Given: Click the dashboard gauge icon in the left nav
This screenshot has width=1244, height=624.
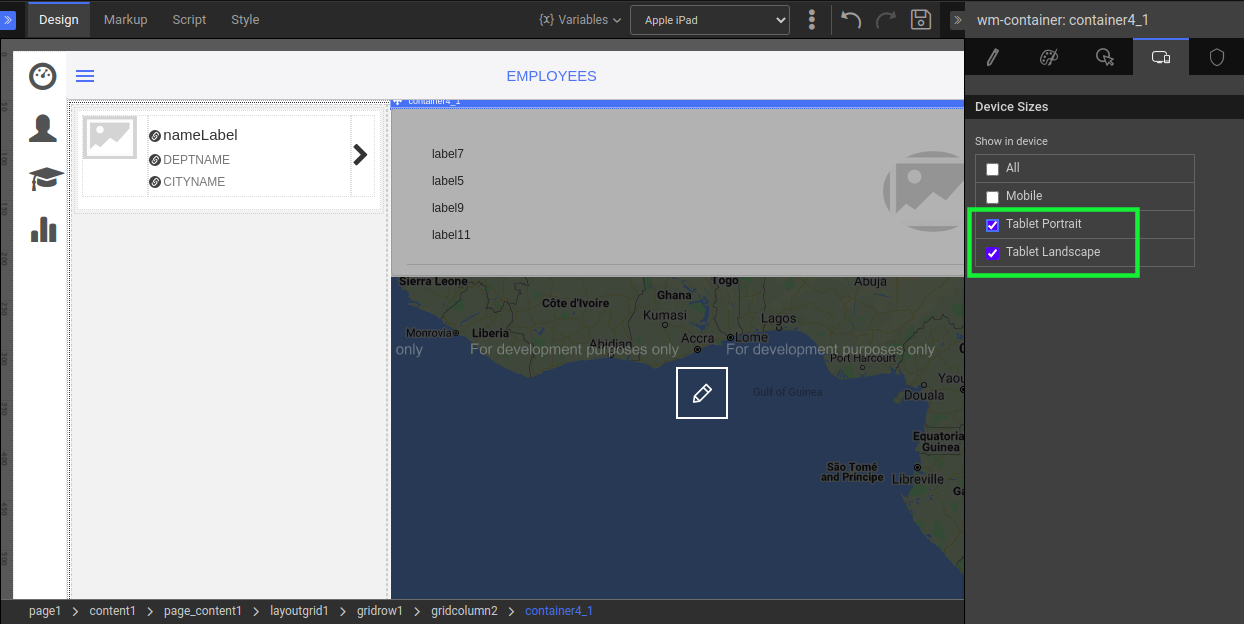Looking at the screenshot, I should (43, 76).
